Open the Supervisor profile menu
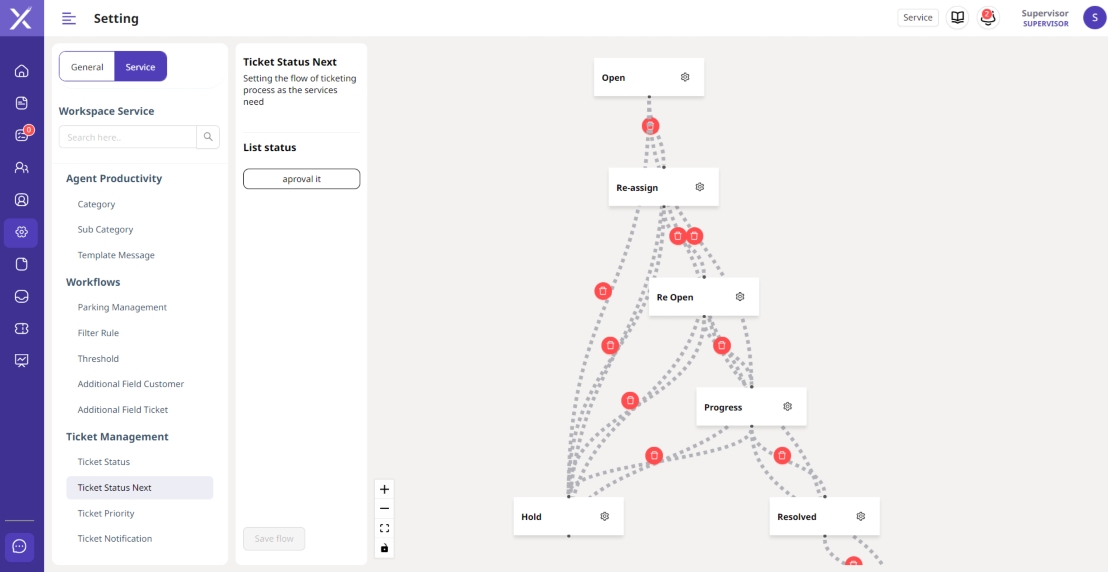This screenshot has width=1108, height=572. tap(1095, 18)
